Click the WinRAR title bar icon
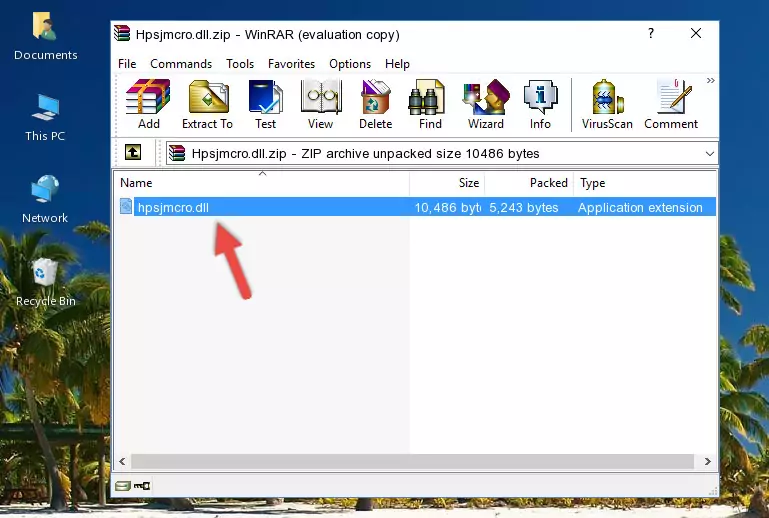Viewport: 769px width, 518px height. [x=122, y=34]
